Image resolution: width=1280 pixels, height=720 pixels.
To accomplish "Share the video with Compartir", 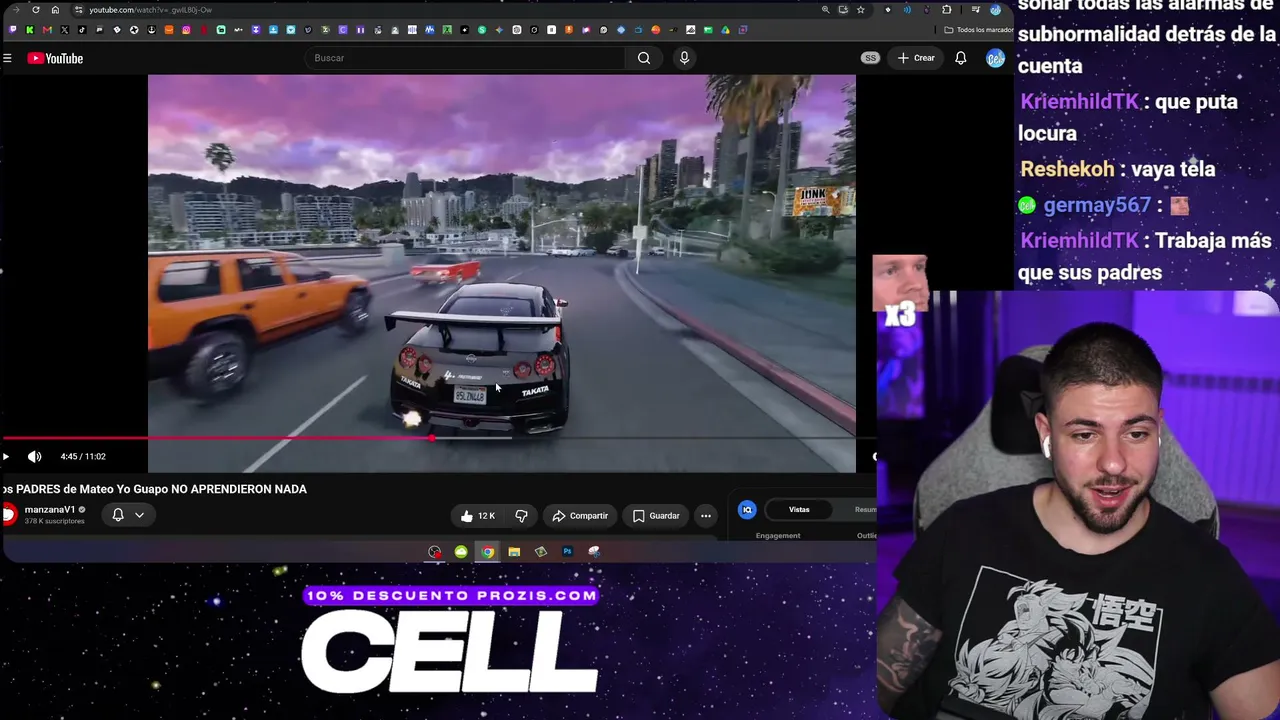I will tap(580, 516).
